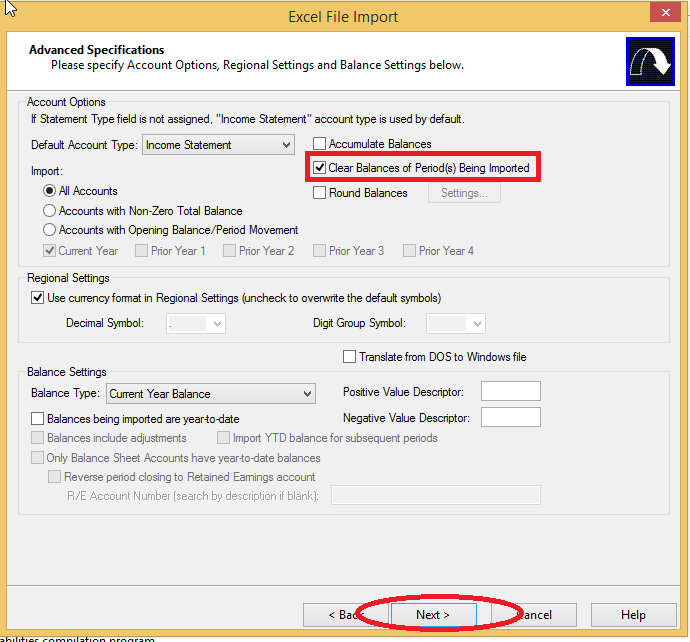Close the Excel File Import dialog
This screenshot has width=690, height=642.
[663, 14]
